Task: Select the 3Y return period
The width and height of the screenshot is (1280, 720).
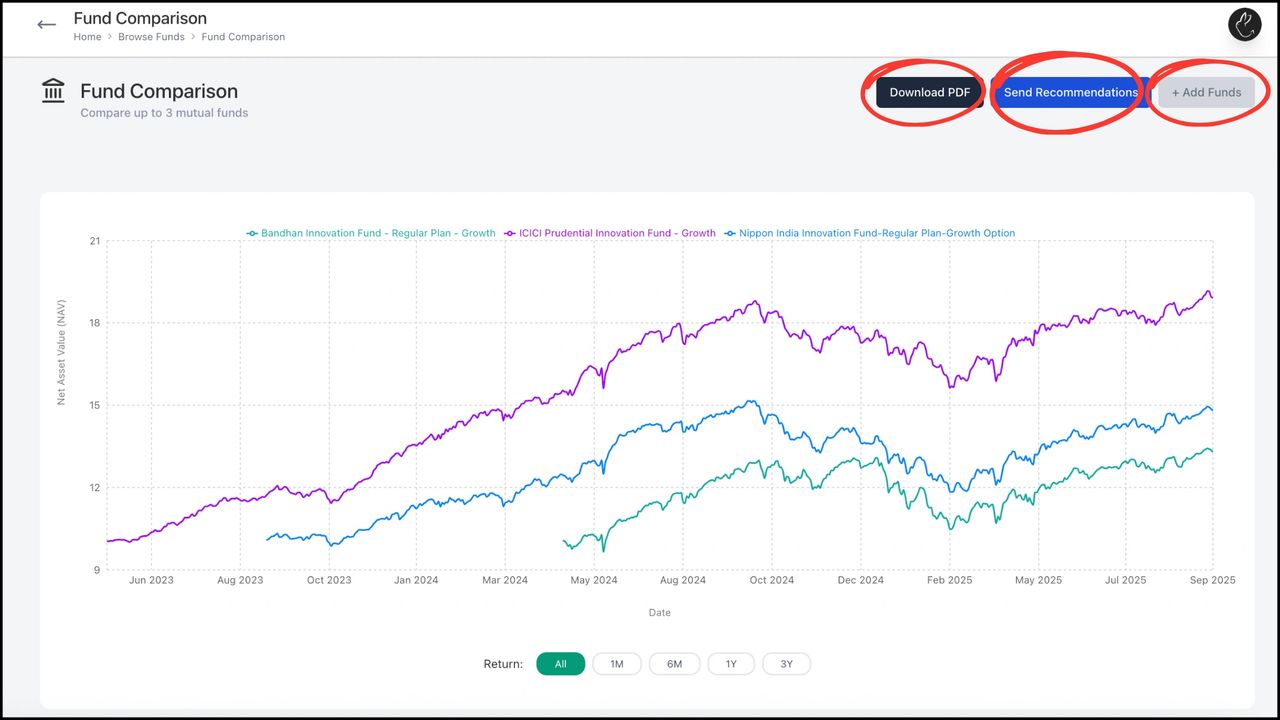Action: pos(787,663)
